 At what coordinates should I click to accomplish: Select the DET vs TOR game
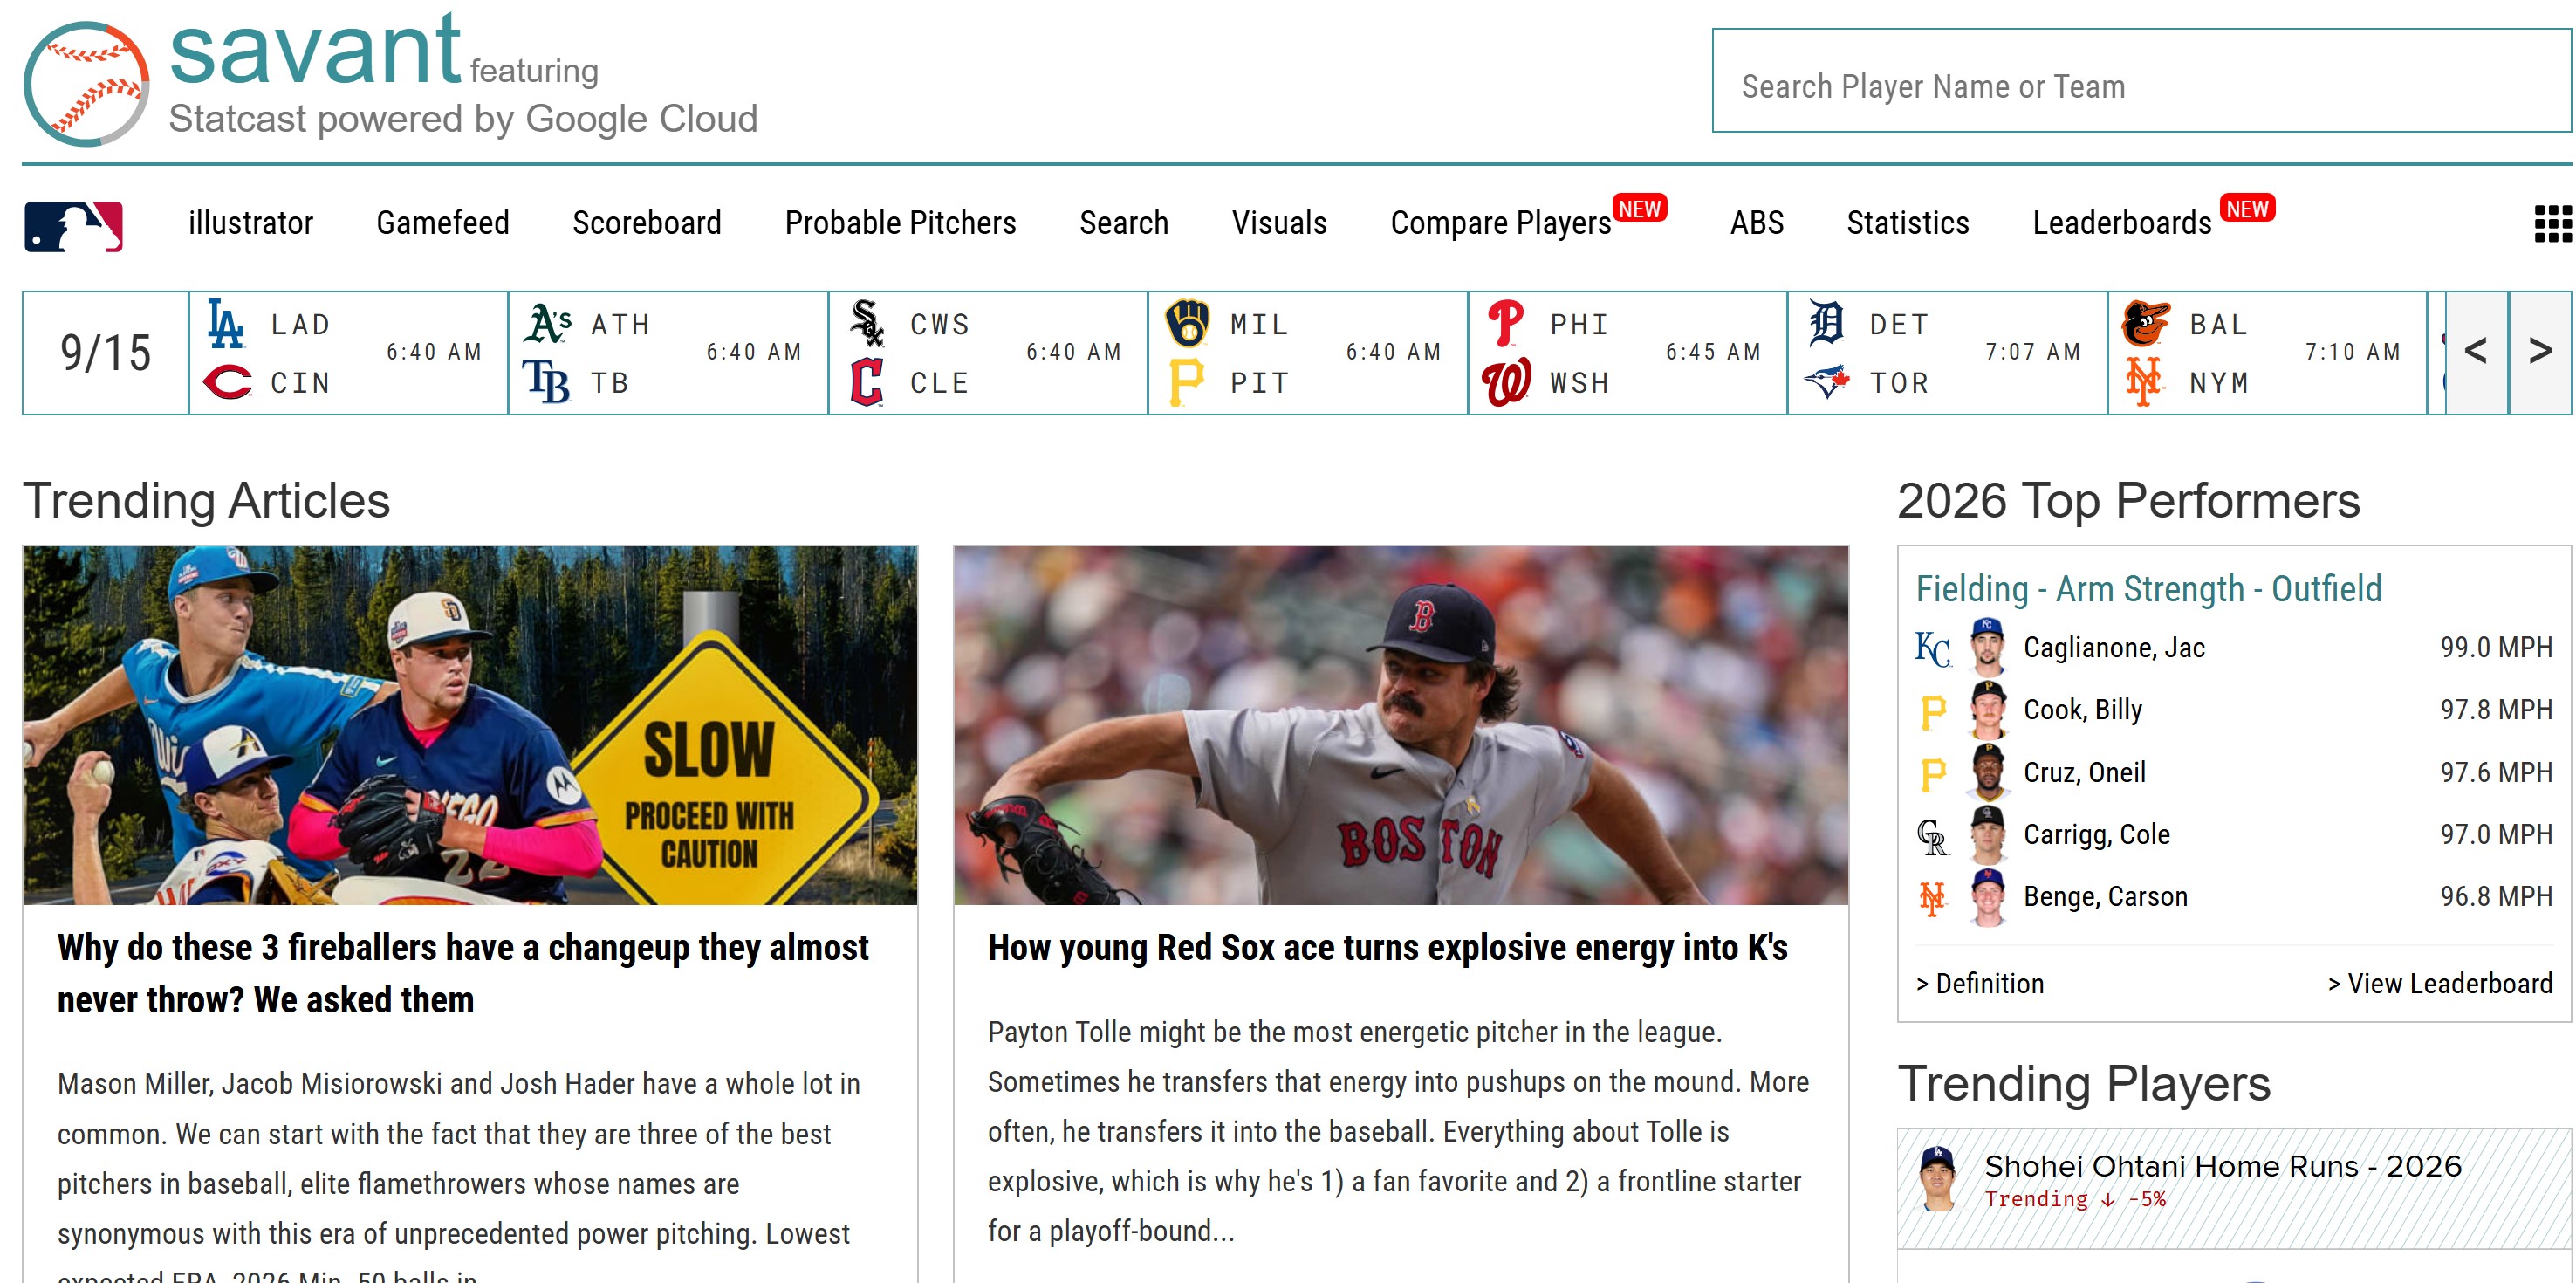tap(1948, 353)
